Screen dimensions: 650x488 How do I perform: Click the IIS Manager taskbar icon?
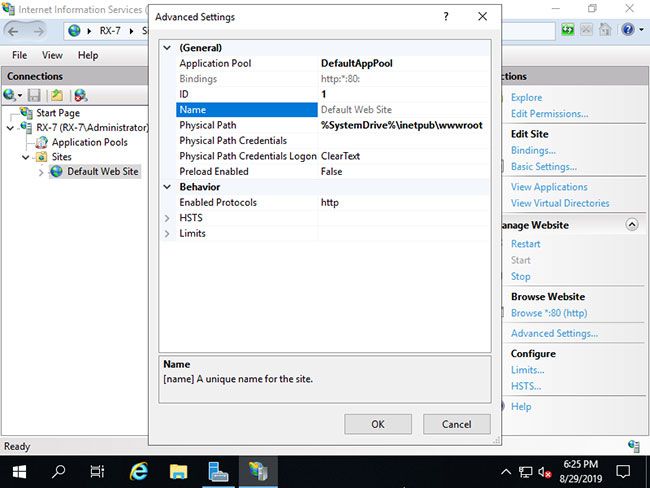(258, 471)
